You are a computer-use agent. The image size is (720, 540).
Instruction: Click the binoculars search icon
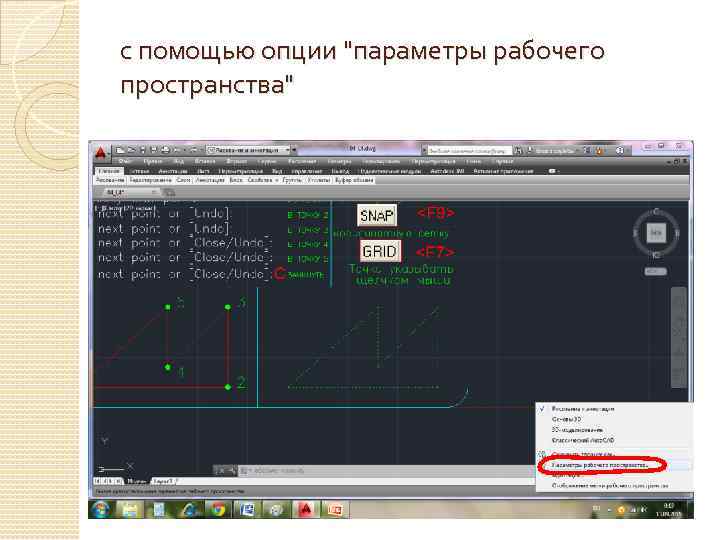pos(518,150)
